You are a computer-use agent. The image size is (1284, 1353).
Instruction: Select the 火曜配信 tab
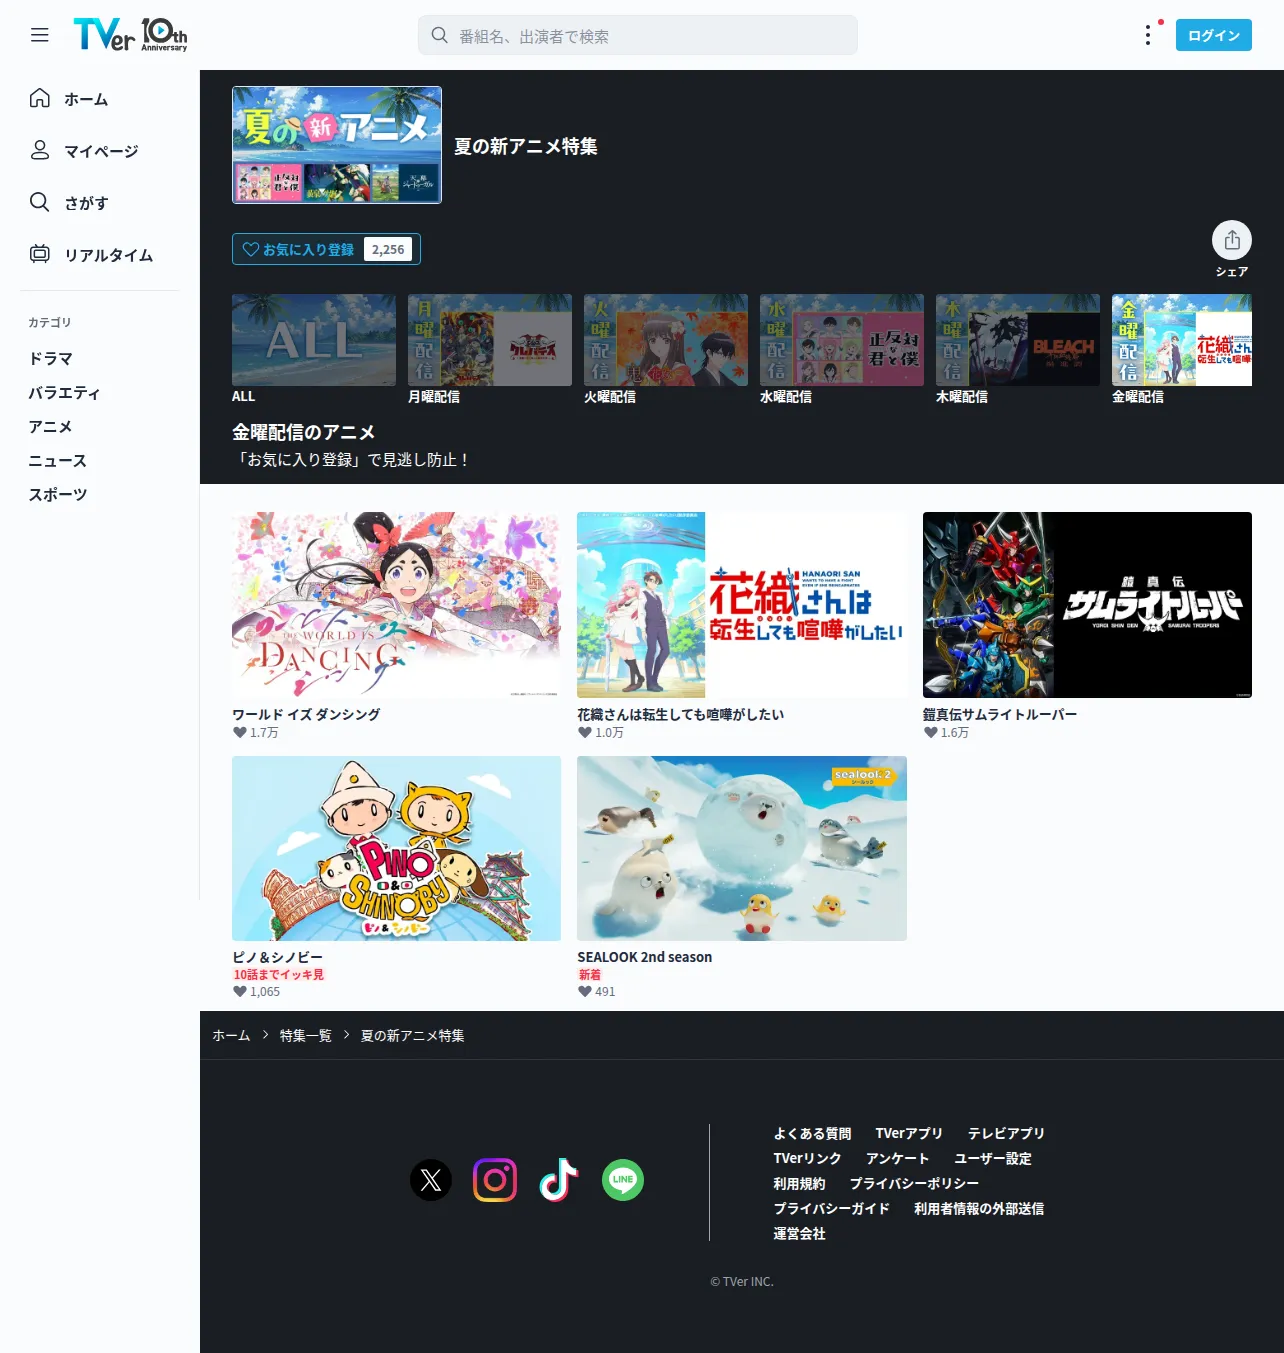point(666,349)
